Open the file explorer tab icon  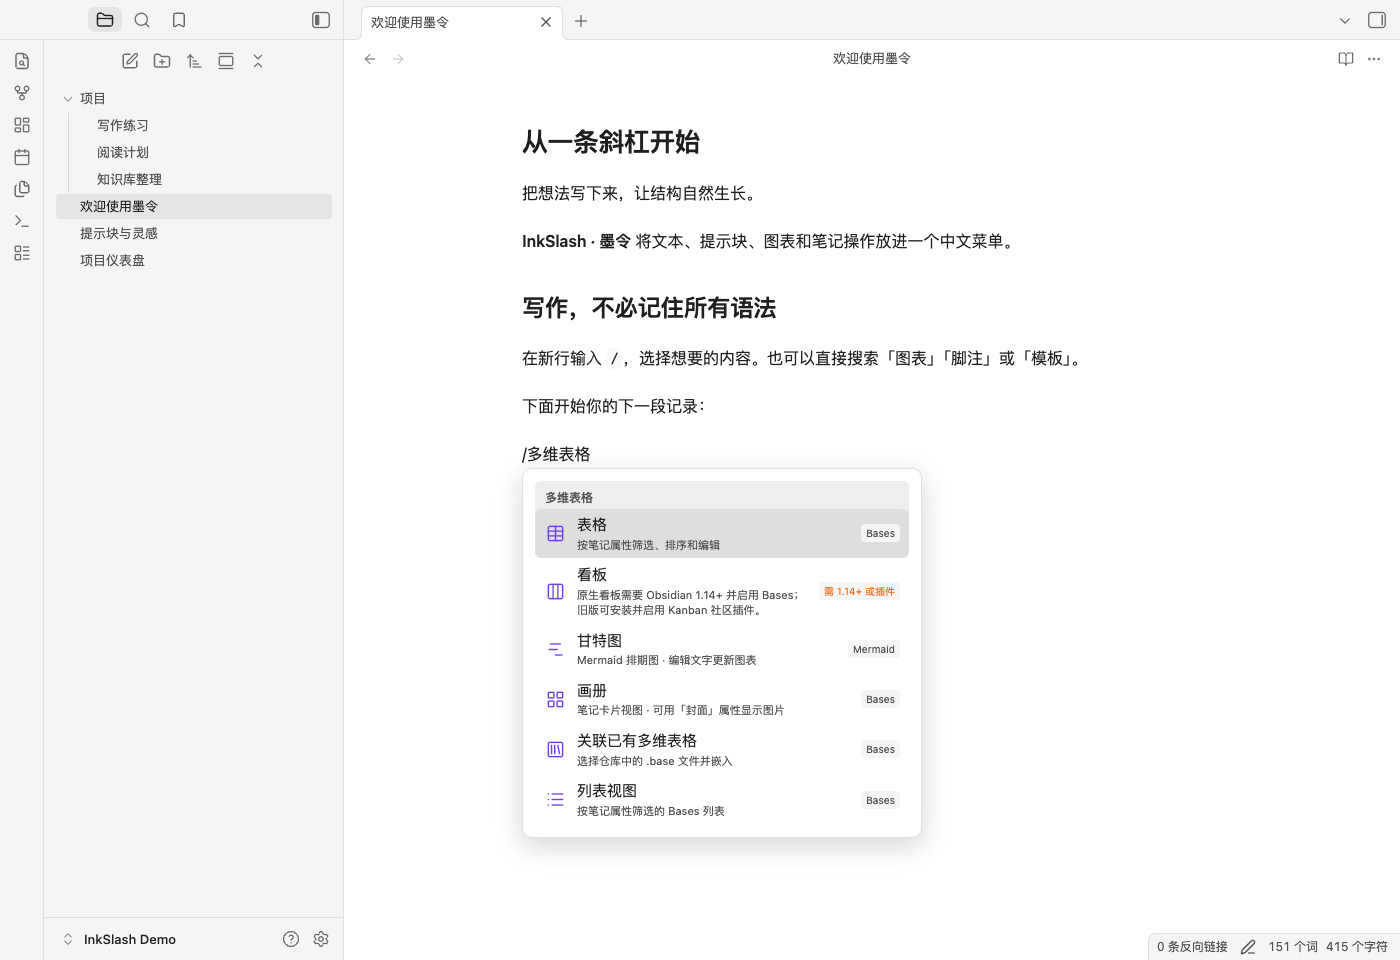105,20
